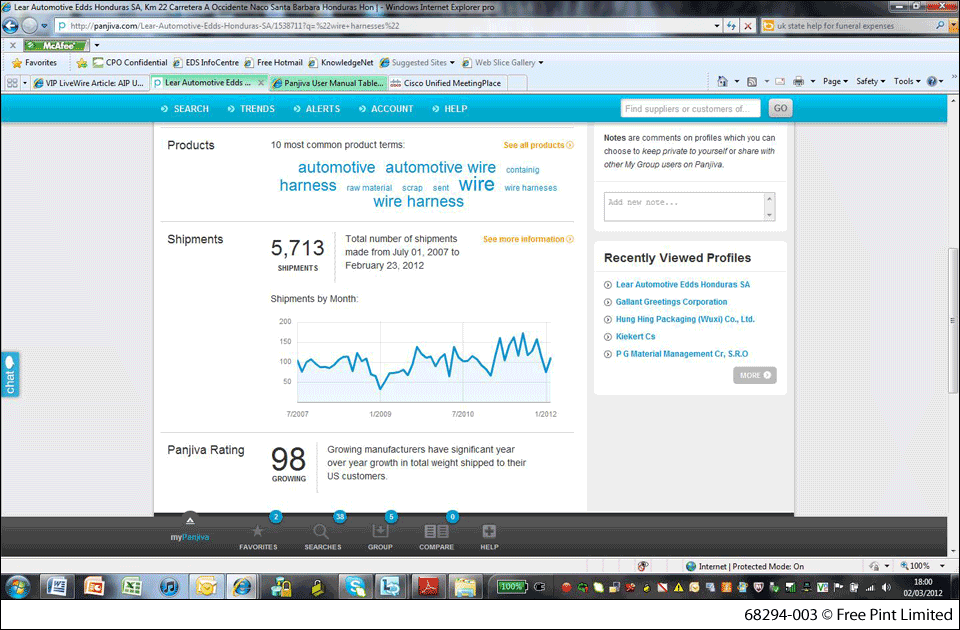The width and height of the screenshot is (960, 630).
Task: Open Gallant Greetings Corporation profile link
Action: [x=671, y=302]
